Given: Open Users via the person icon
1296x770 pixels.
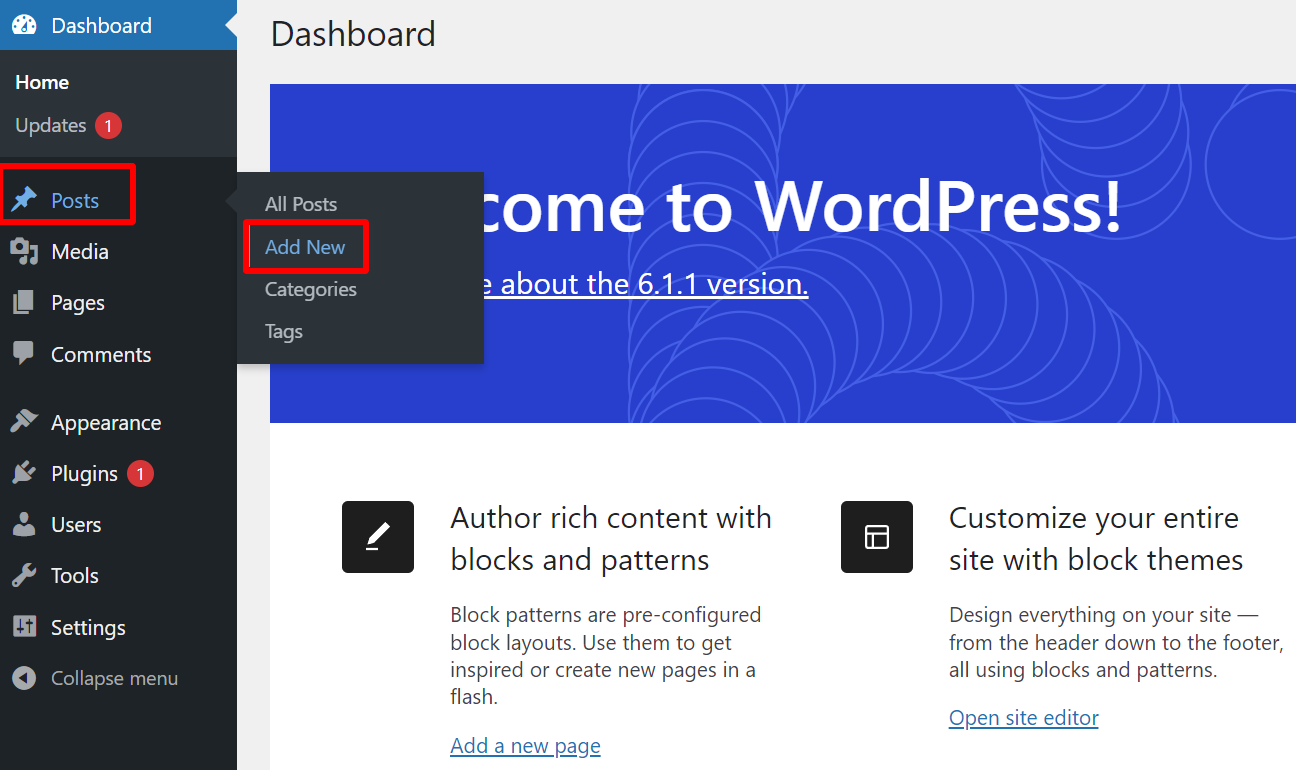Looking at the screenshot, I should pos(25,524).
